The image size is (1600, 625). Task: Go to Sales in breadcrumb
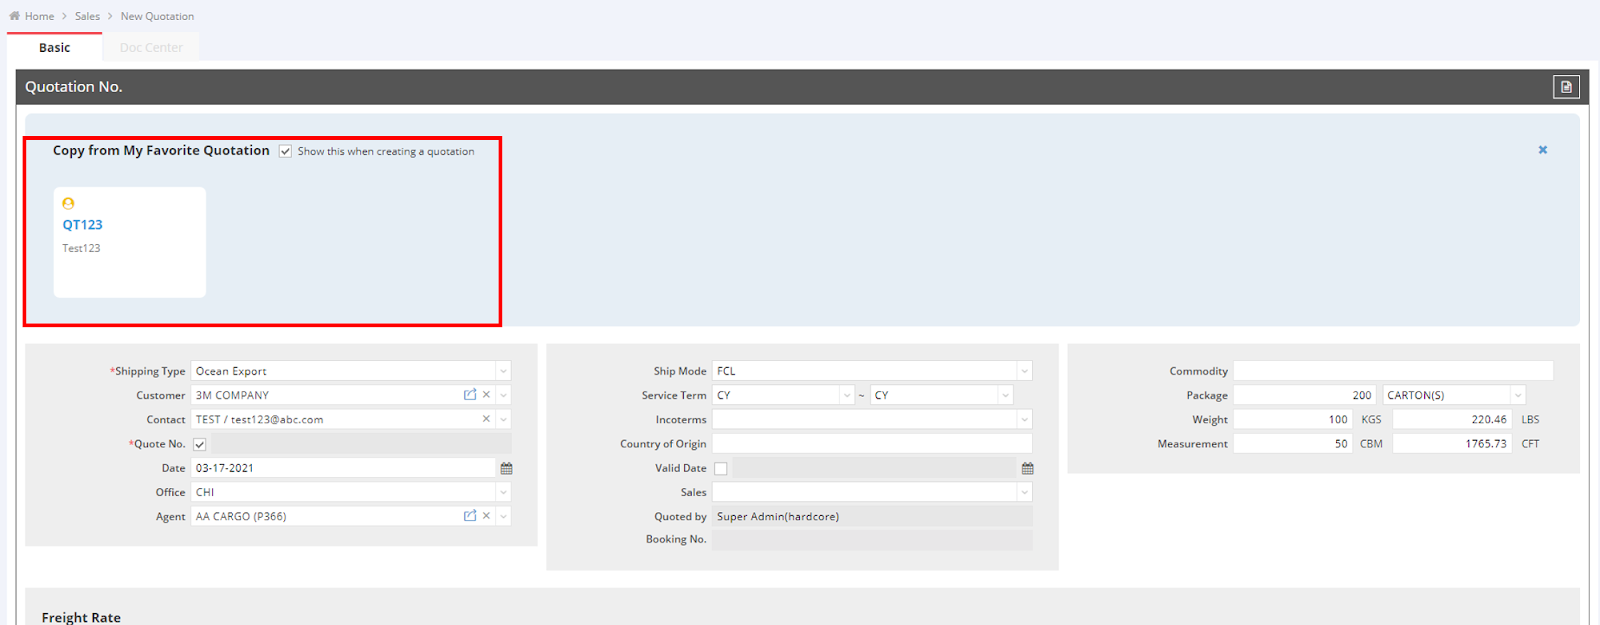click(x=87, y=16)
